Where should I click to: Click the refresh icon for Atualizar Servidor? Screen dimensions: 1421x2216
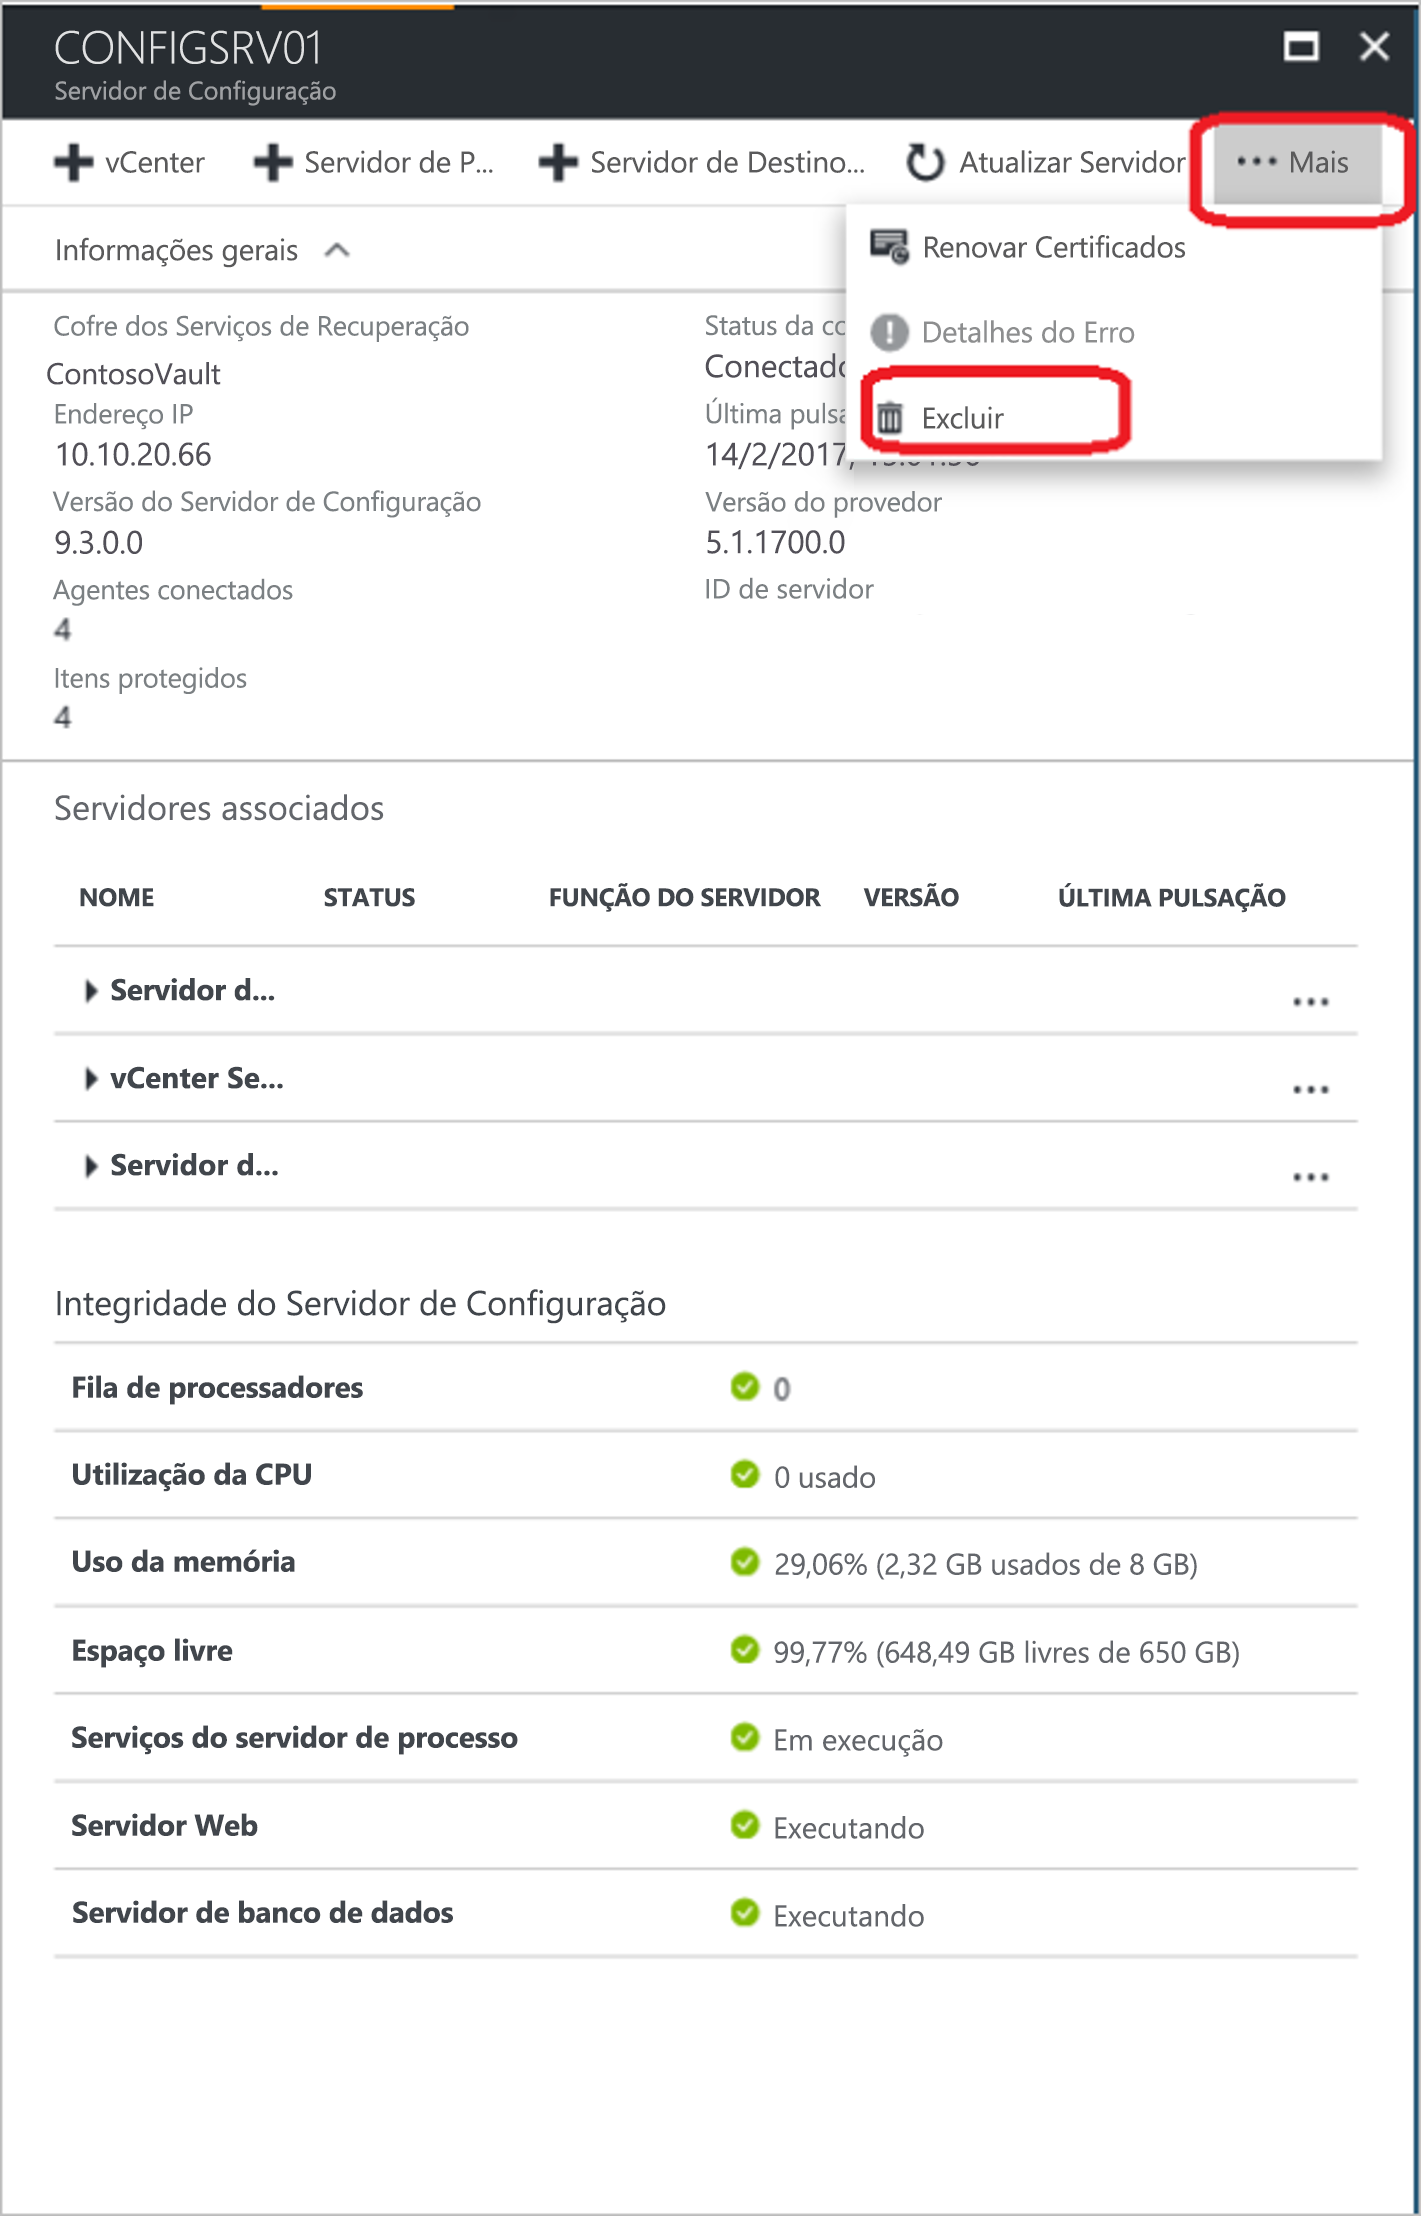click(925, 162)
